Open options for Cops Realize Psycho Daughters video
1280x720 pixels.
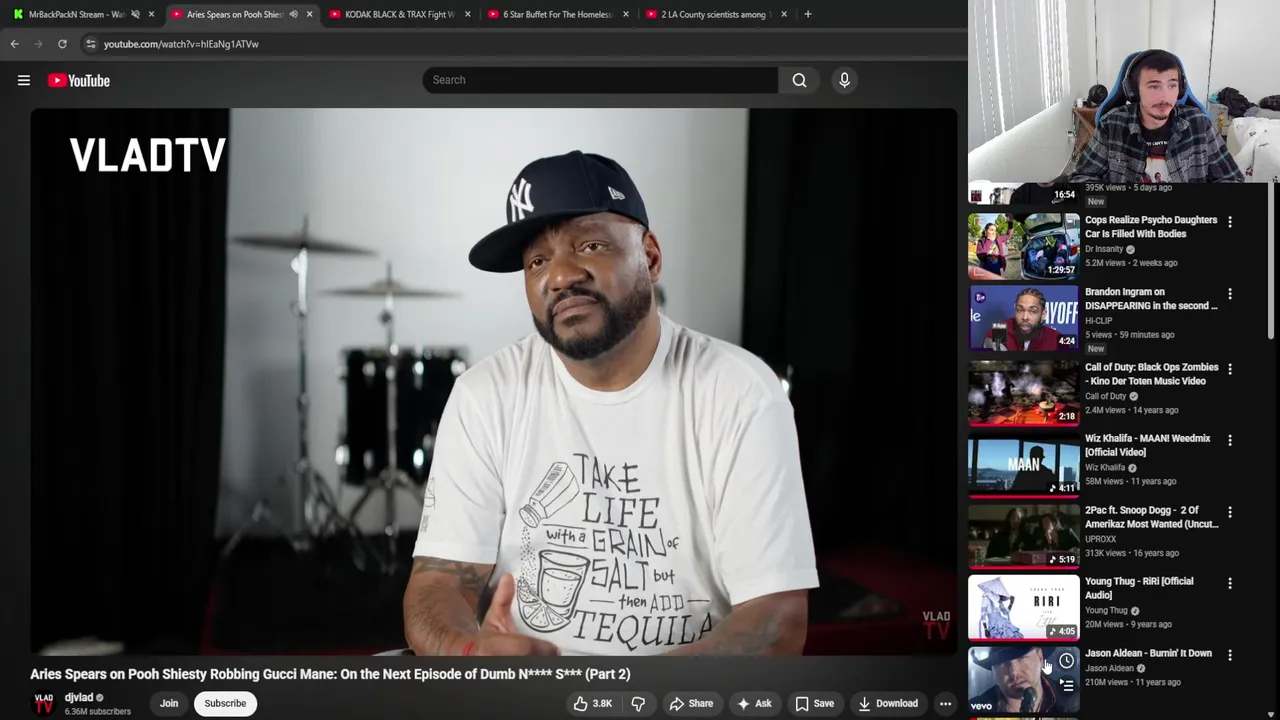tap(1230, 222)
